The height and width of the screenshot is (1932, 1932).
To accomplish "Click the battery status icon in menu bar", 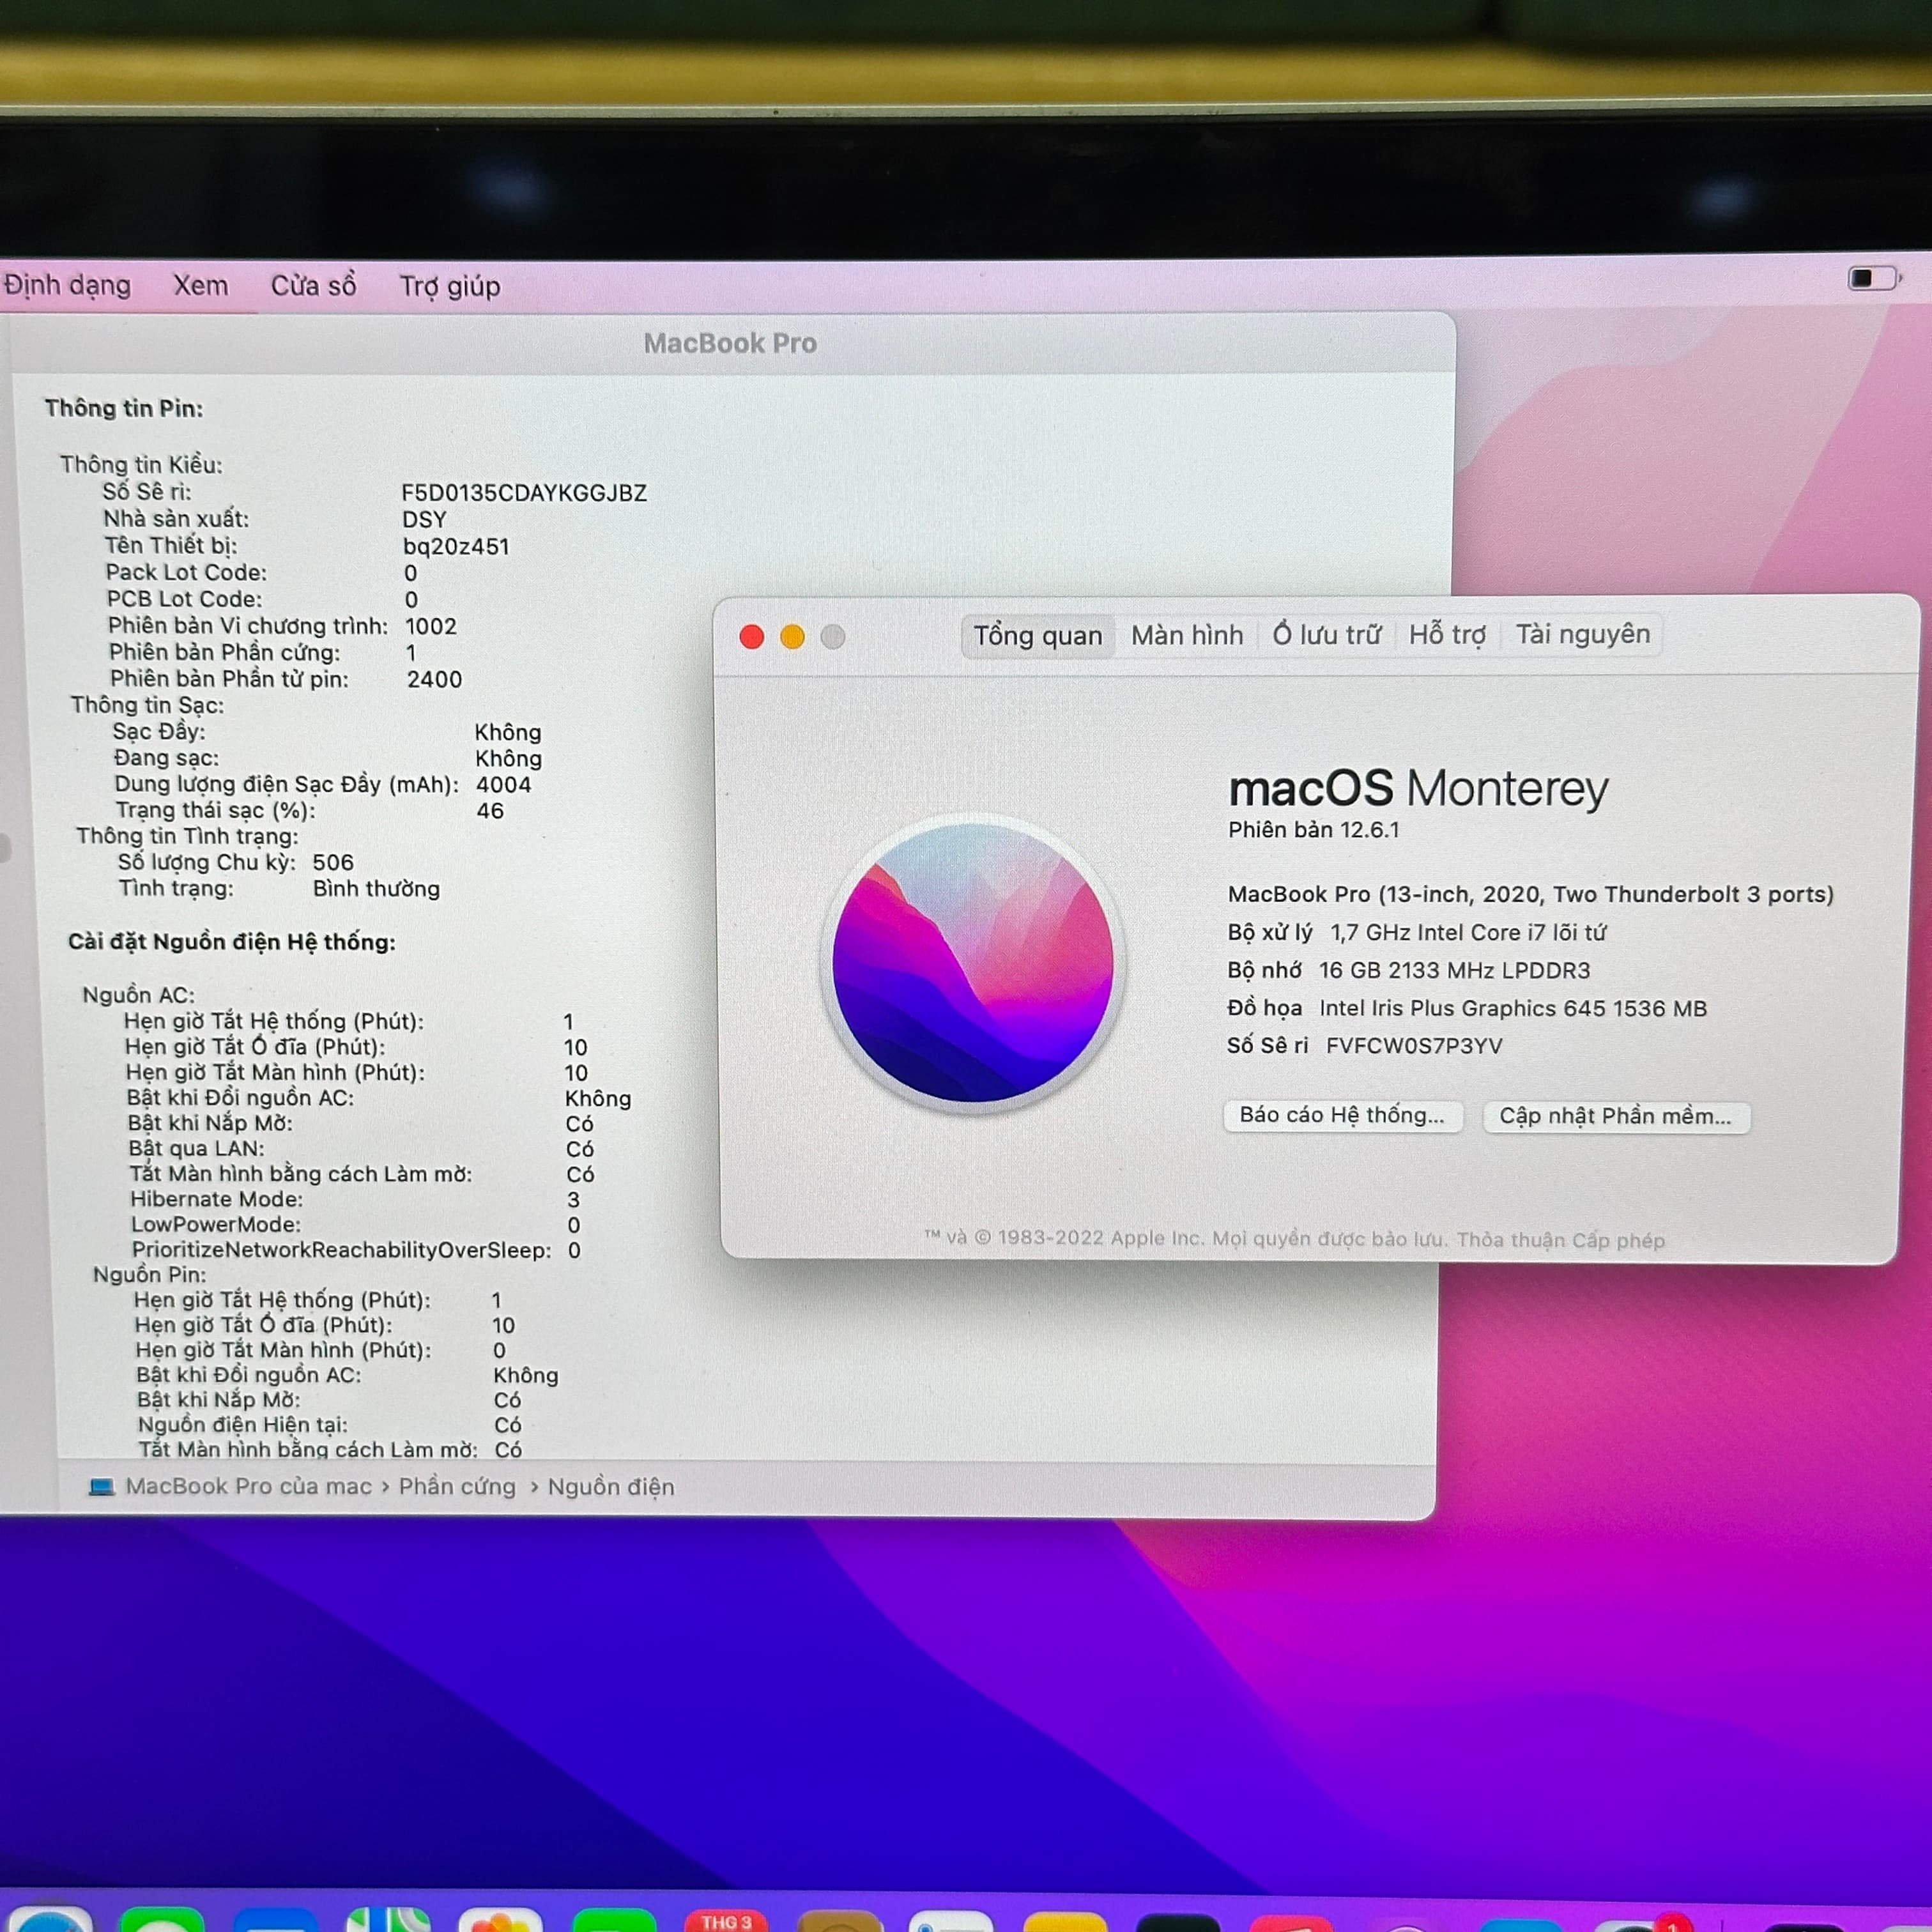I will coord(1875,278).
